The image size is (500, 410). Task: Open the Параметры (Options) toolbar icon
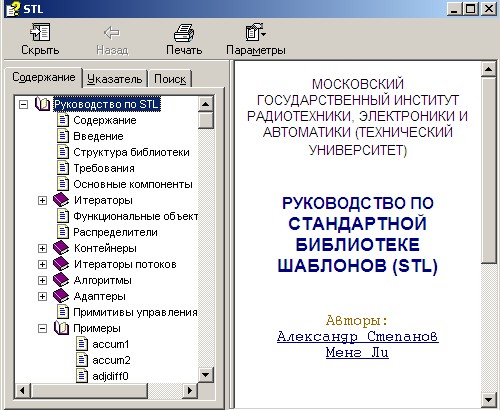256,32
